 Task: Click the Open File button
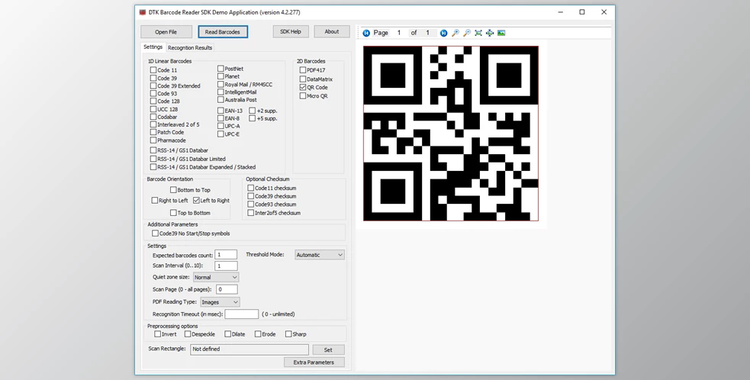[166, 32]
